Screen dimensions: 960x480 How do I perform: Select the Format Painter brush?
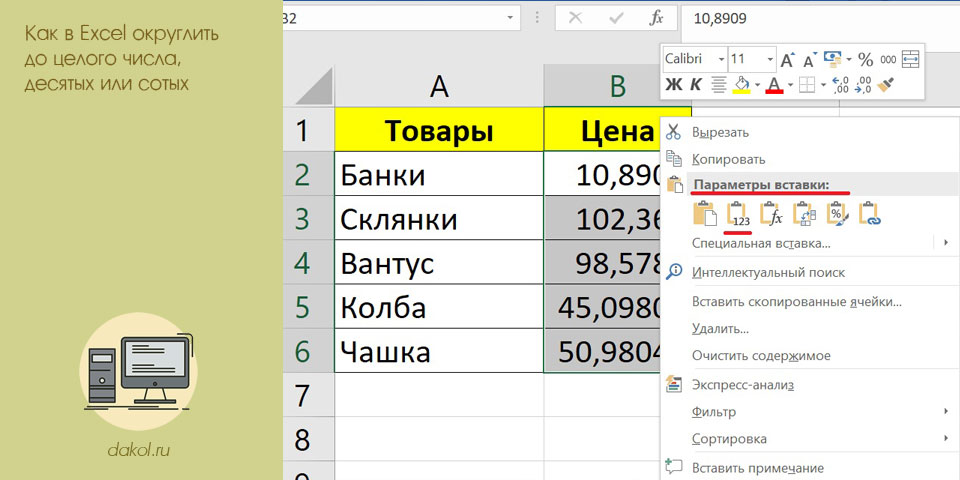[x=886, y=84]
